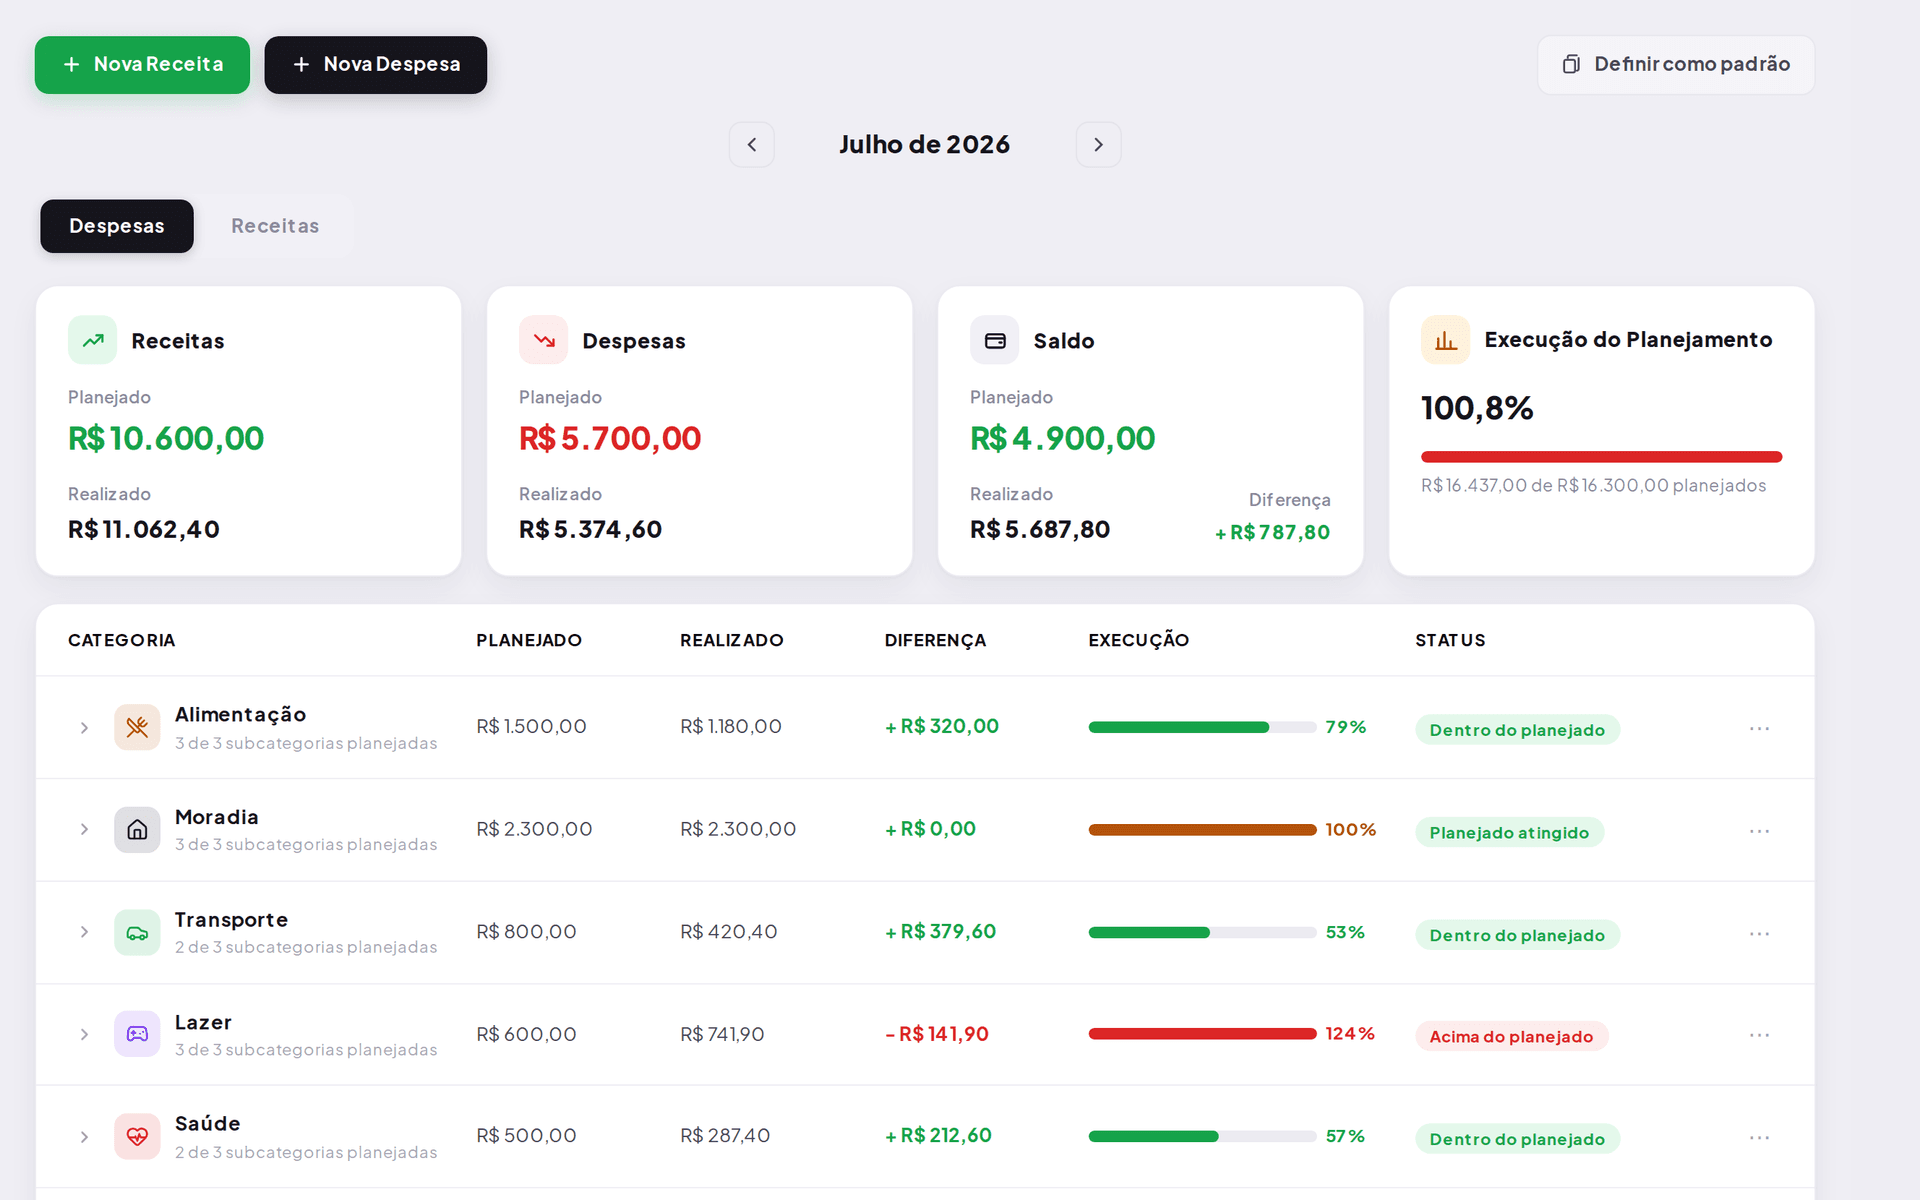Click the Saúde heart icon
The image size is (1920, 1200).
[x=137, y=1137]
